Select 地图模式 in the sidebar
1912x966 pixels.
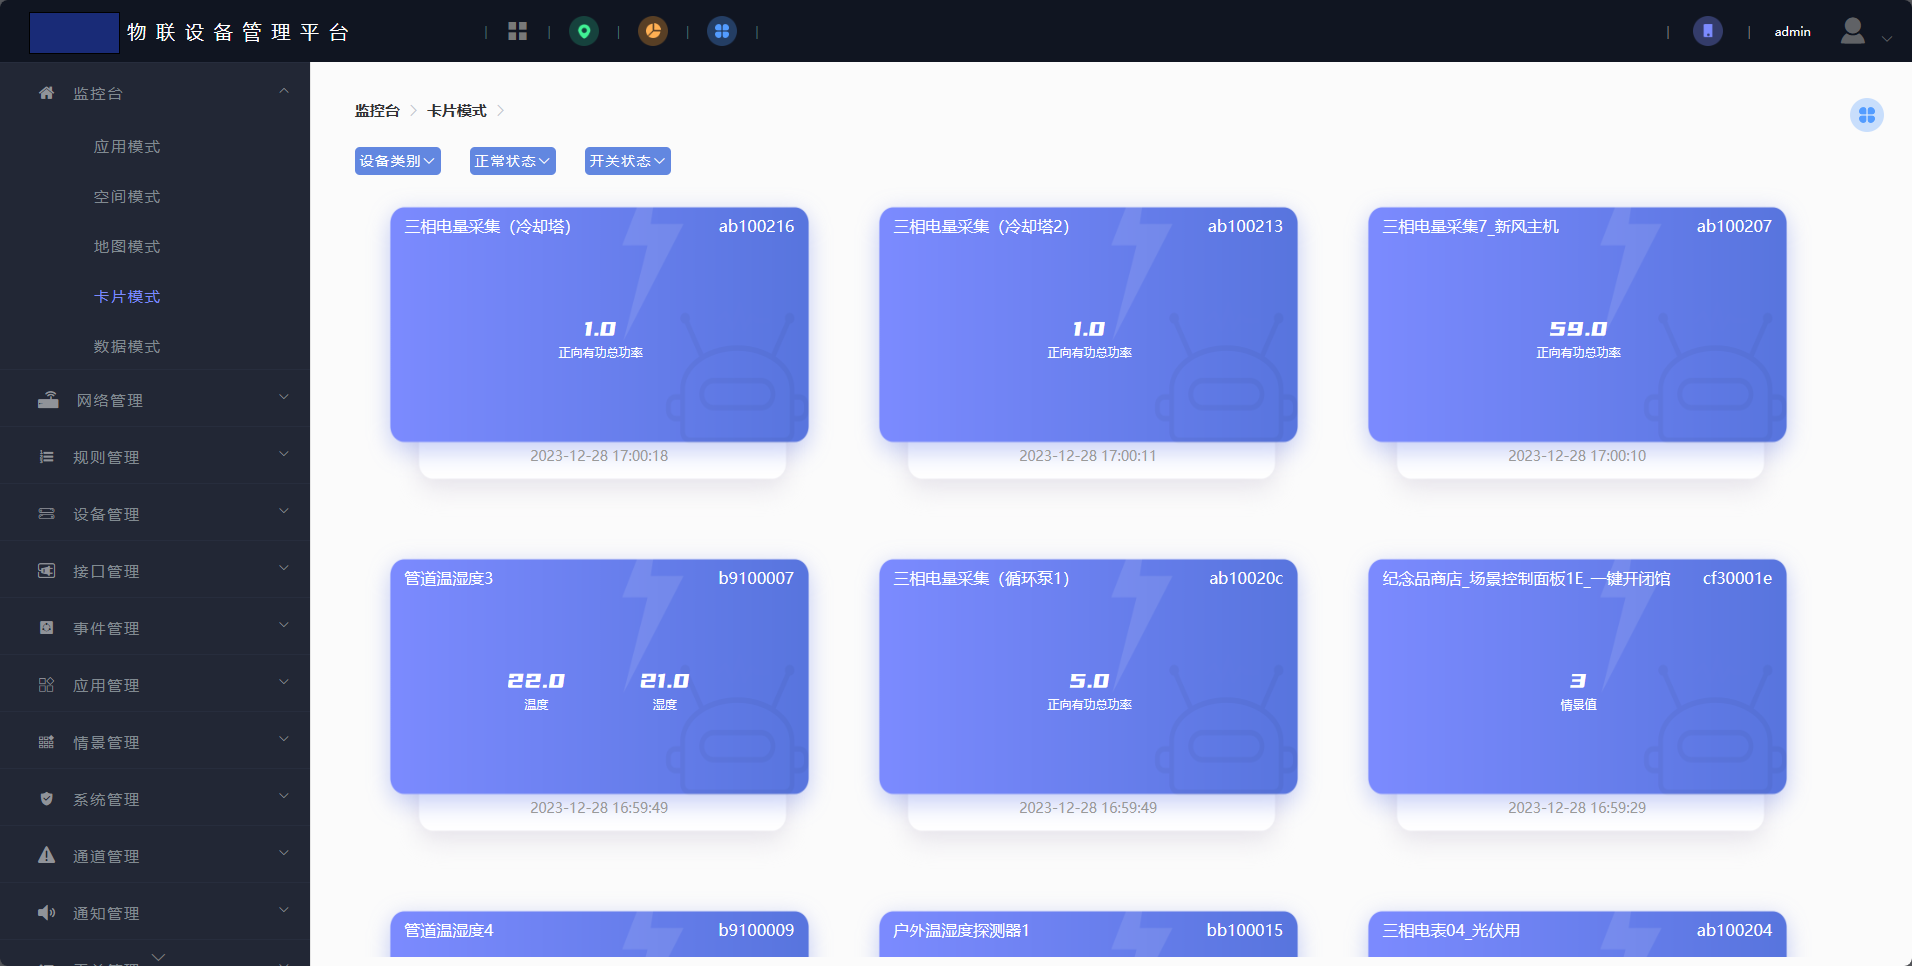point(127,247)
